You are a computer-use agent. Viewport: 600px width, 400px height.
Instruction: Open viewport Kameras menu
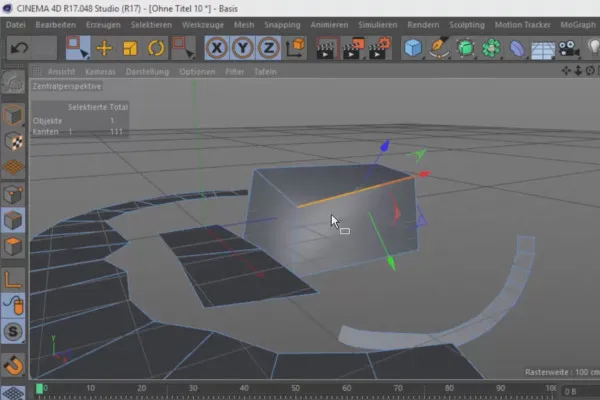pos(100,72)
